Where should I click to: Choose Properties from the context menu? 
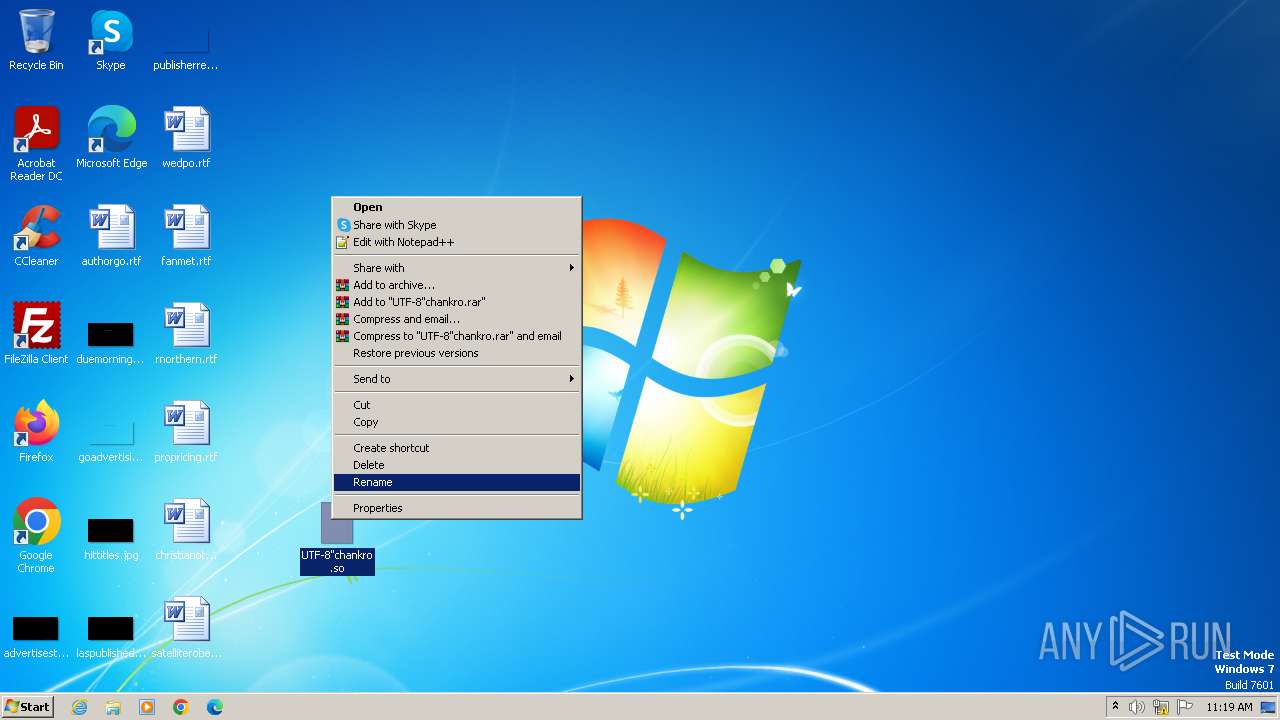456,508
